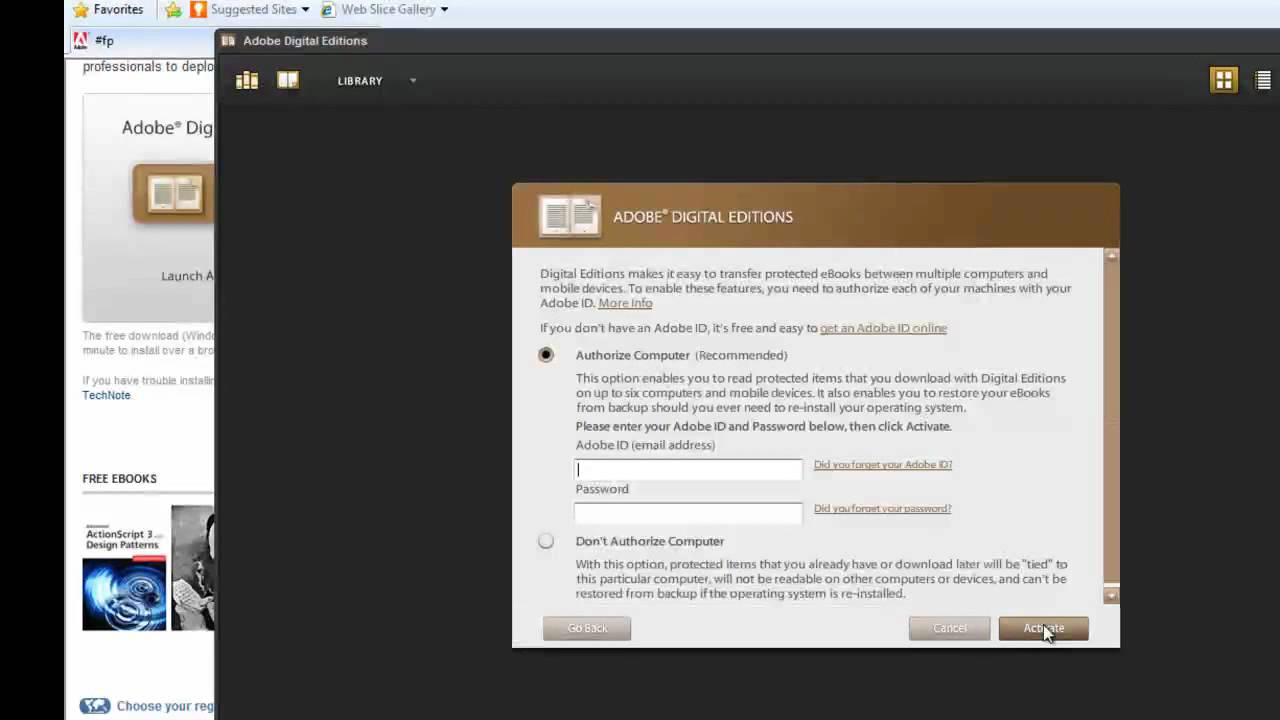This screenshot has width=1280, height=720.
Task: Click dialog scrollbar down arrow
Action: 1111,595
